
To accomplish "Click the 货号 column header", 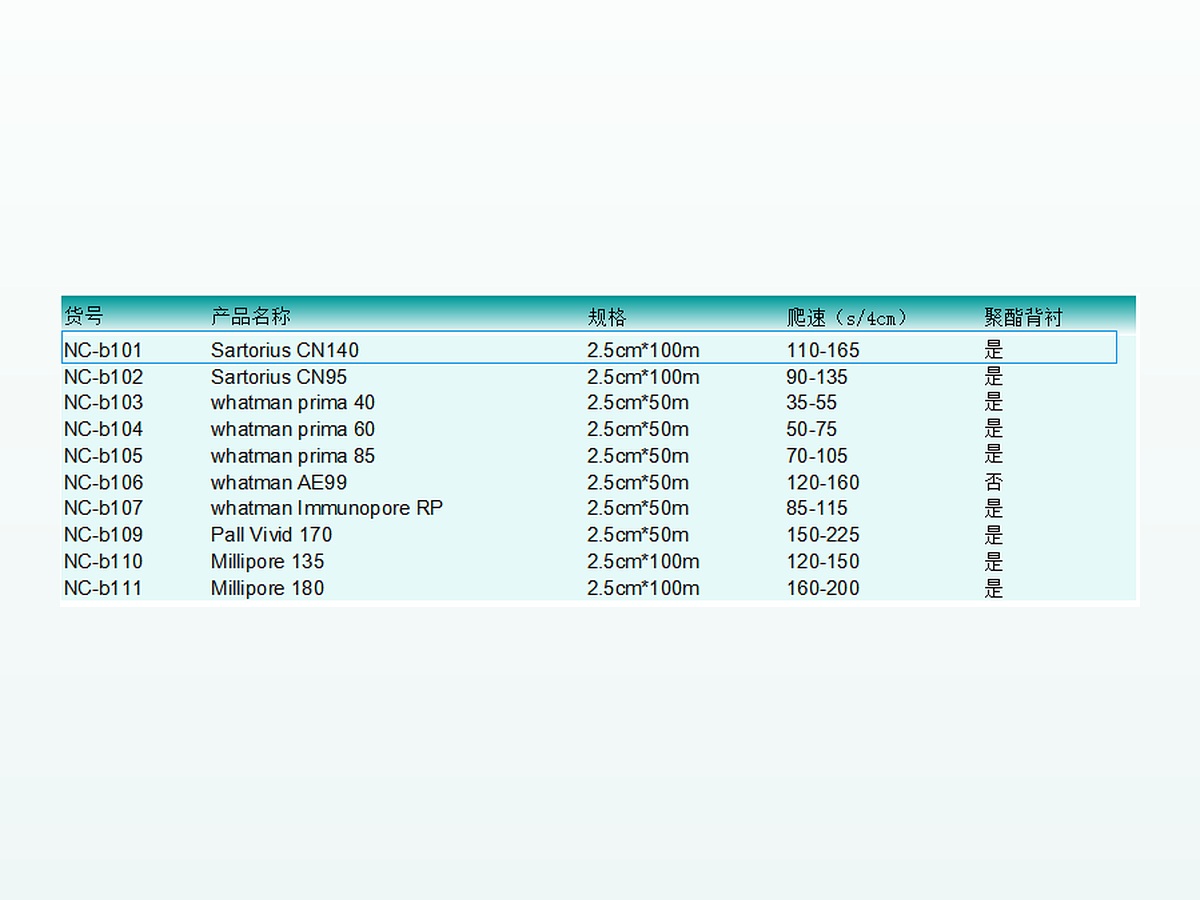I will pyautogui.click(x=83, y=317).
